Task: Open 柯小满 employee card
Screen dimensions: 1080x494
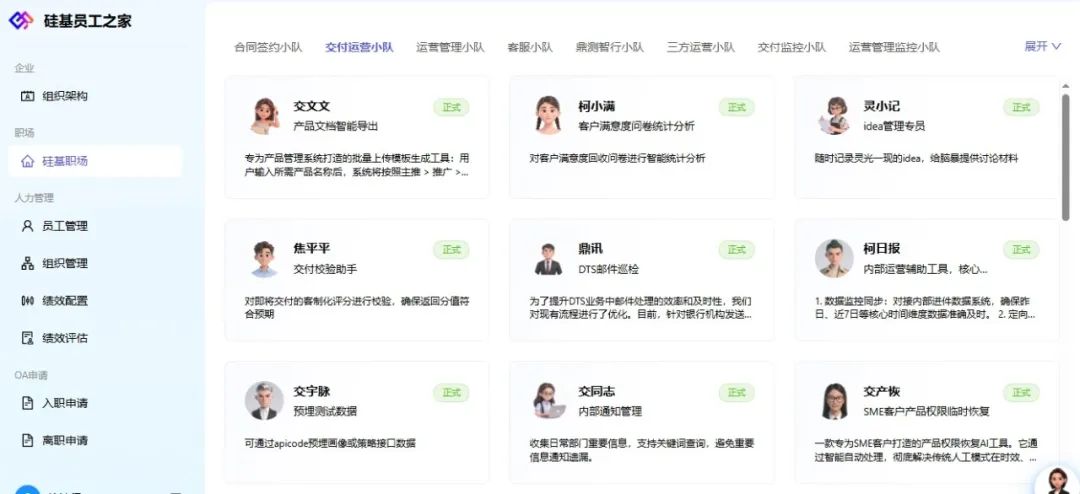Action: click(x=641, y=137)
